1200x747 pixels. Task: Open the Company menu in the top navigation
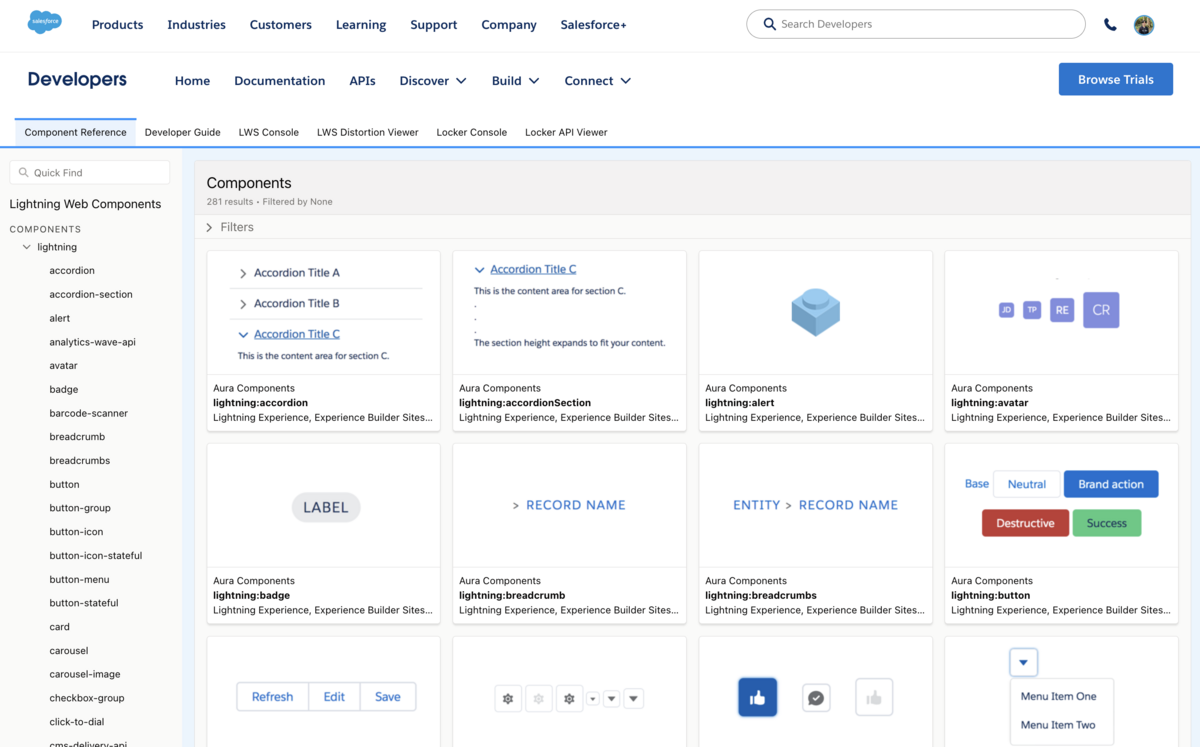pyautogui.click(x=508, y=24)
